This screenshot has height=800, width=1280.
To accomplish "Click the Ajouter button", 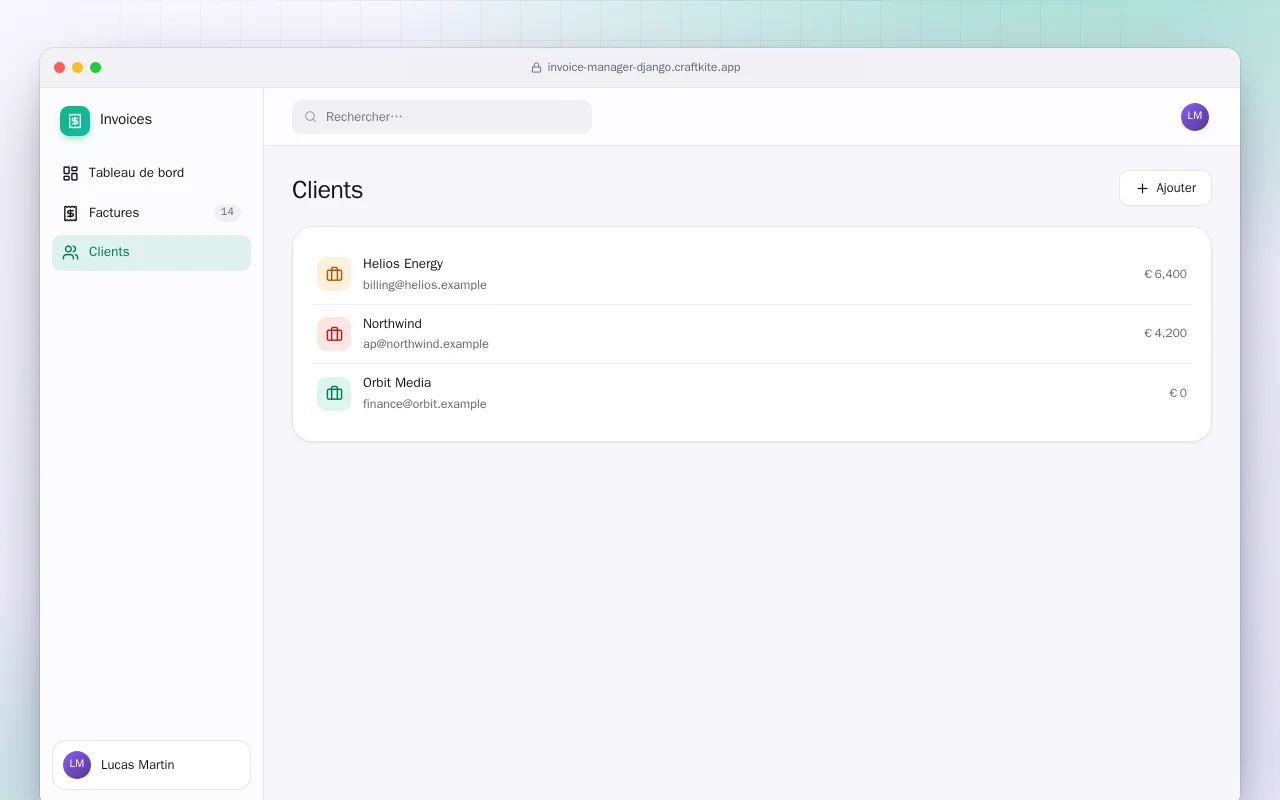I will [1165, 188].
